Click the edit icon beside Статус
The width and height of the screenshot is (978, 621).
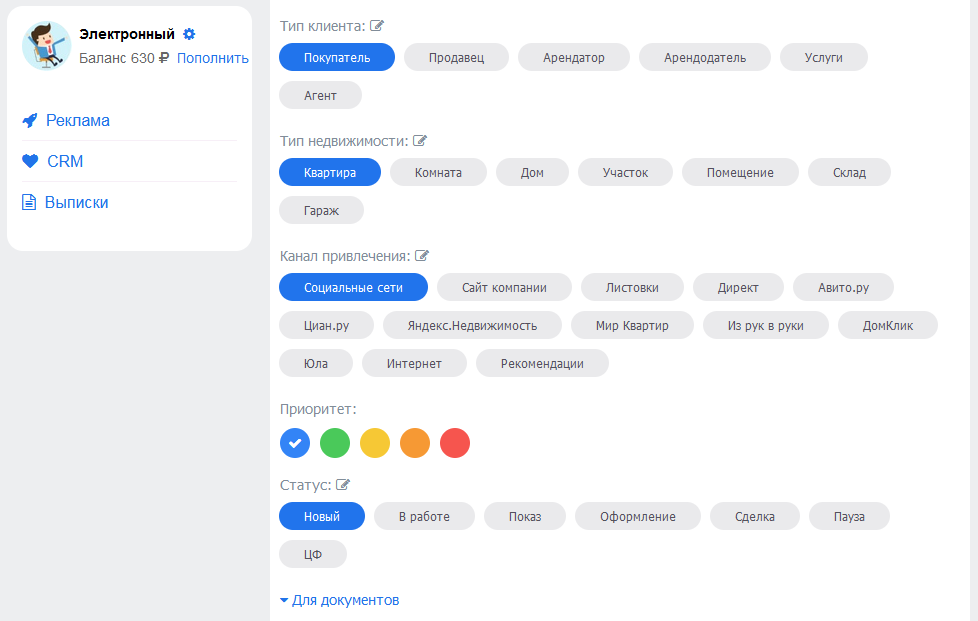[343, 484]
